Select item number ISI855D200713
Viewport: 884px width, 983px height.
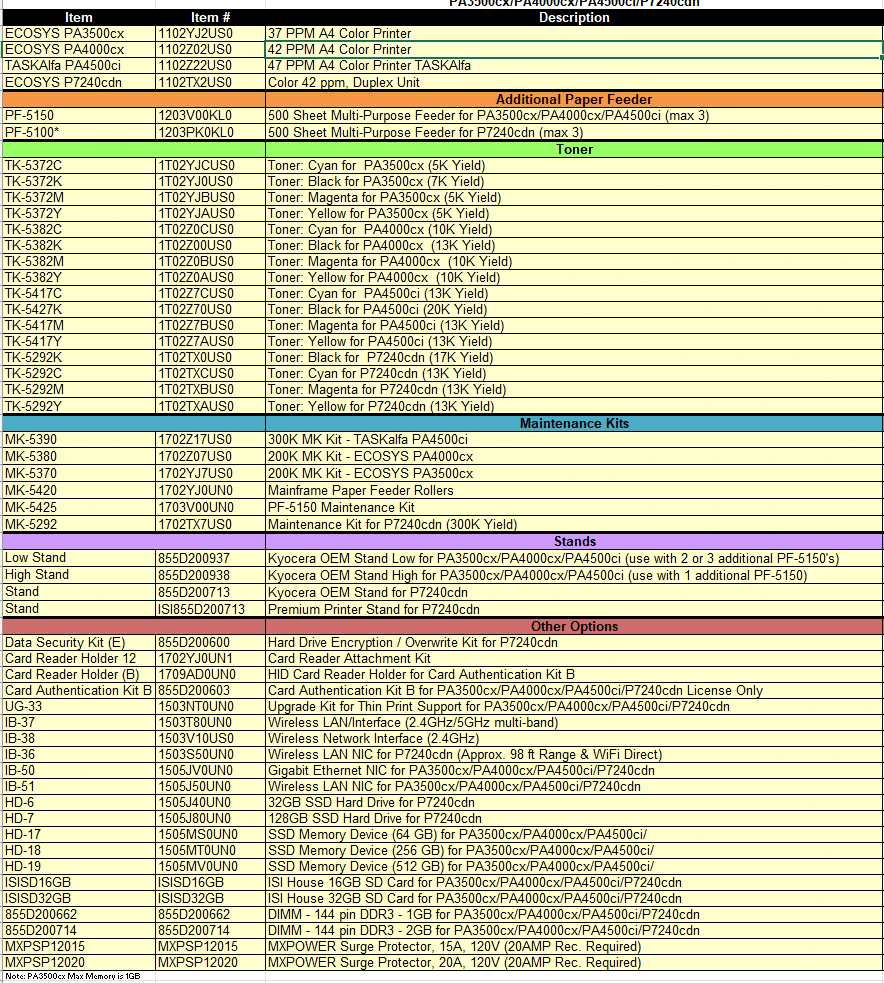(209, 609)
